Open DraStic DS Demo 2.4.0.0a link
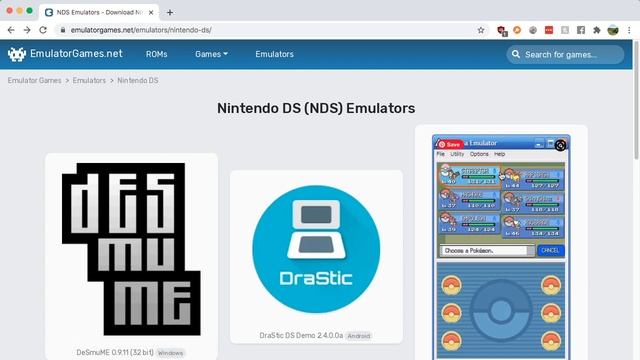The width and height of the screenshot is (640, 360). point(301,336)
